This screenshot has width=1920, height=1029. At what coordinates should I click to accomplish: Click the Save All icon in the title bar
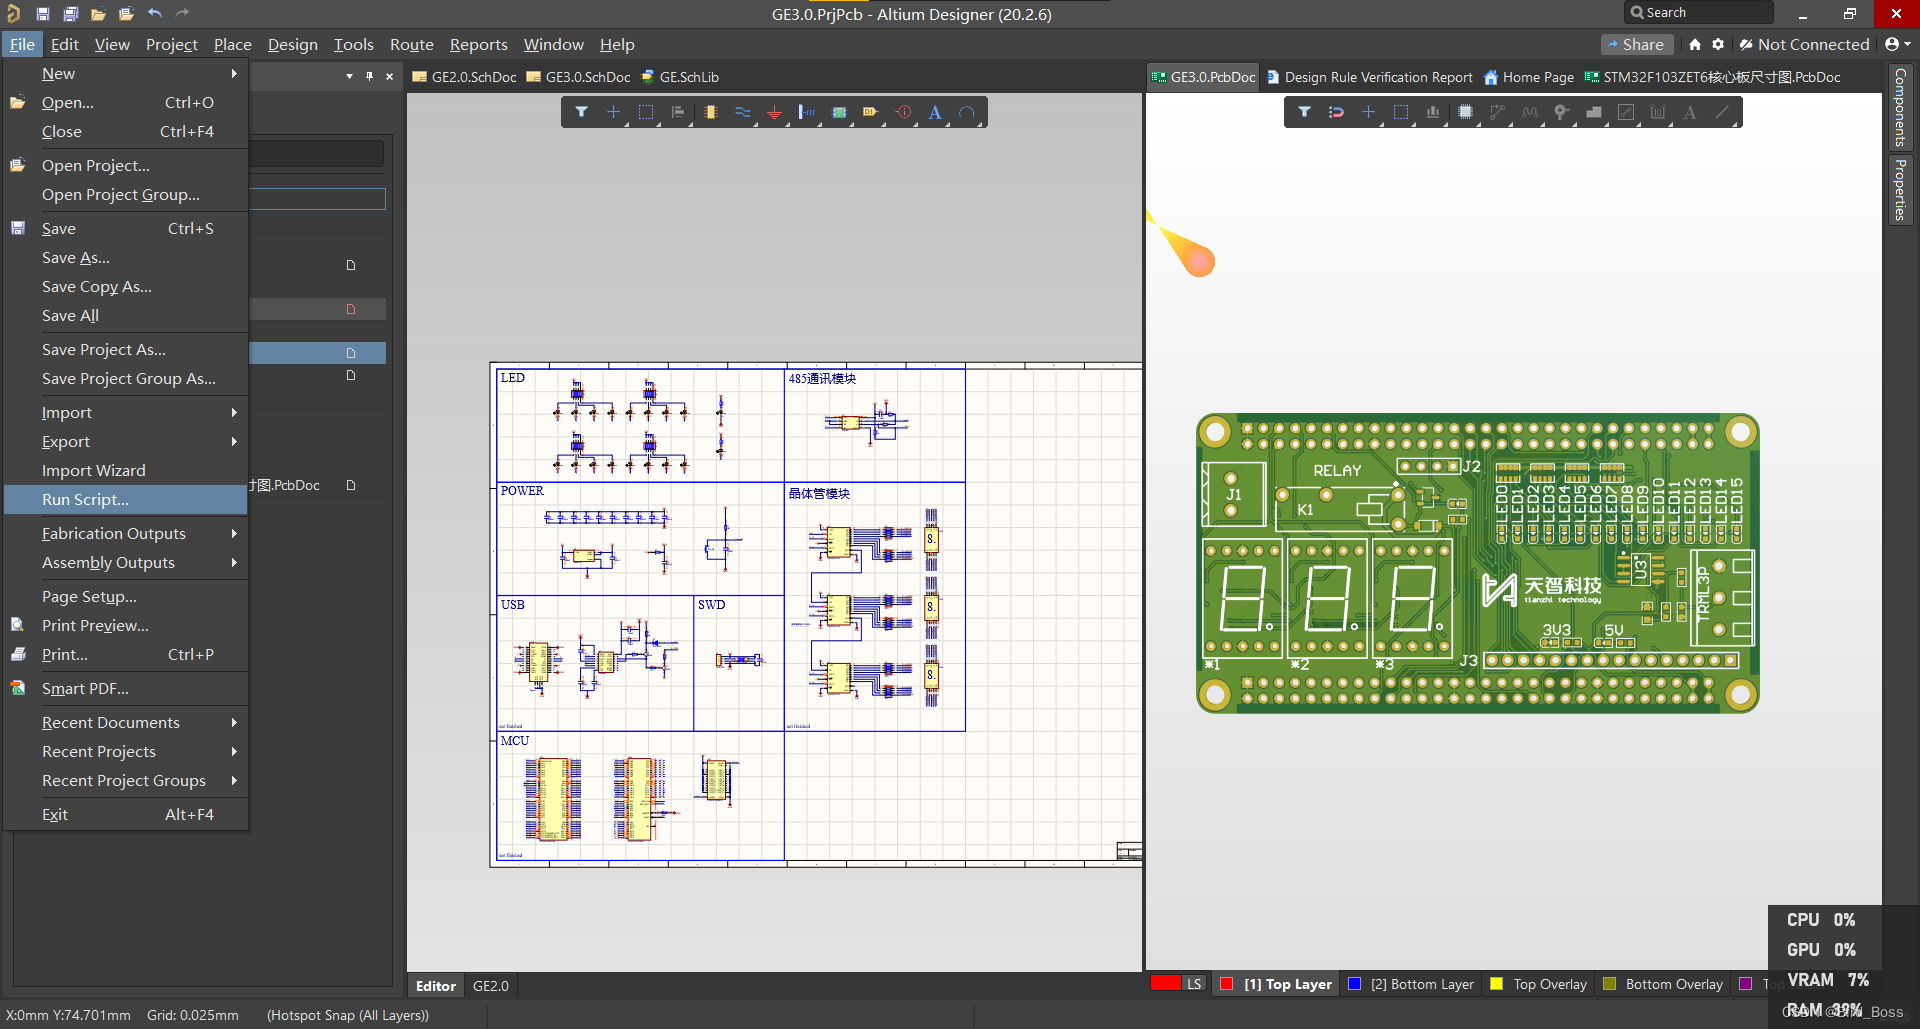click(x=71, y=14)
